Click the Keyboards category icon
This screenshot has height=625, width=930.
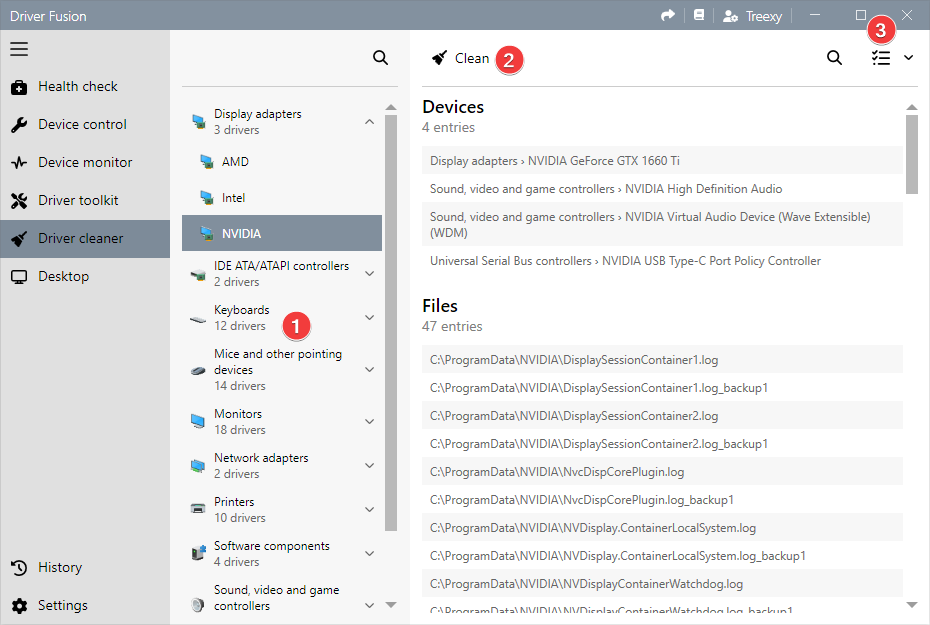(198, 320)
